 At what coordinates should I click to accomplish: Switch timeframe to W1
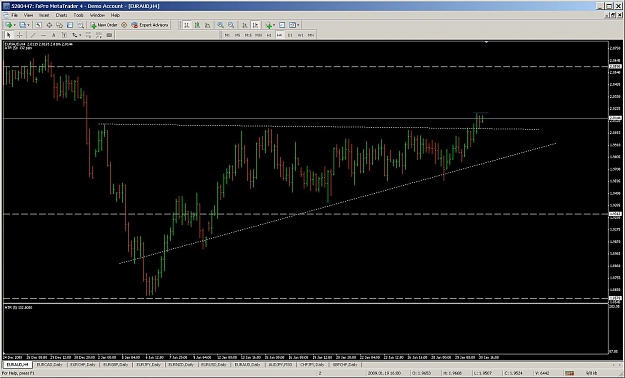pos(300,35)
